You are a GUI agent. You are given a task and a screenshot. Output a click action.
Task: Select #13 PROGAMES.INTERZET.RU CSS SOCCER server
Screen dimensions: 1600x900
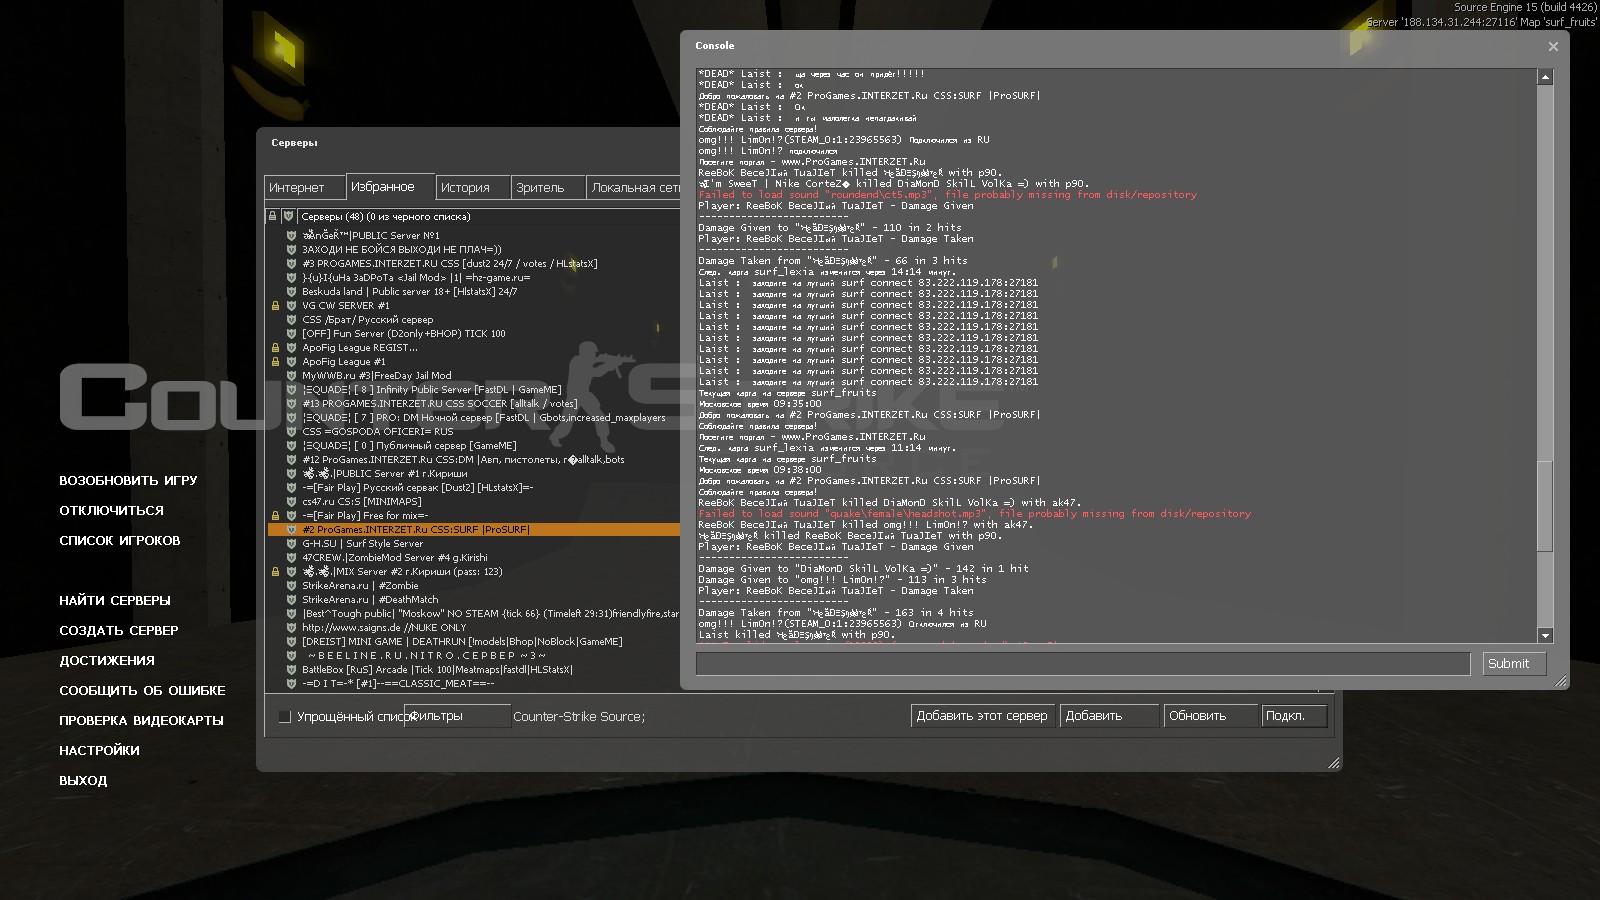[x=474, y=404]
